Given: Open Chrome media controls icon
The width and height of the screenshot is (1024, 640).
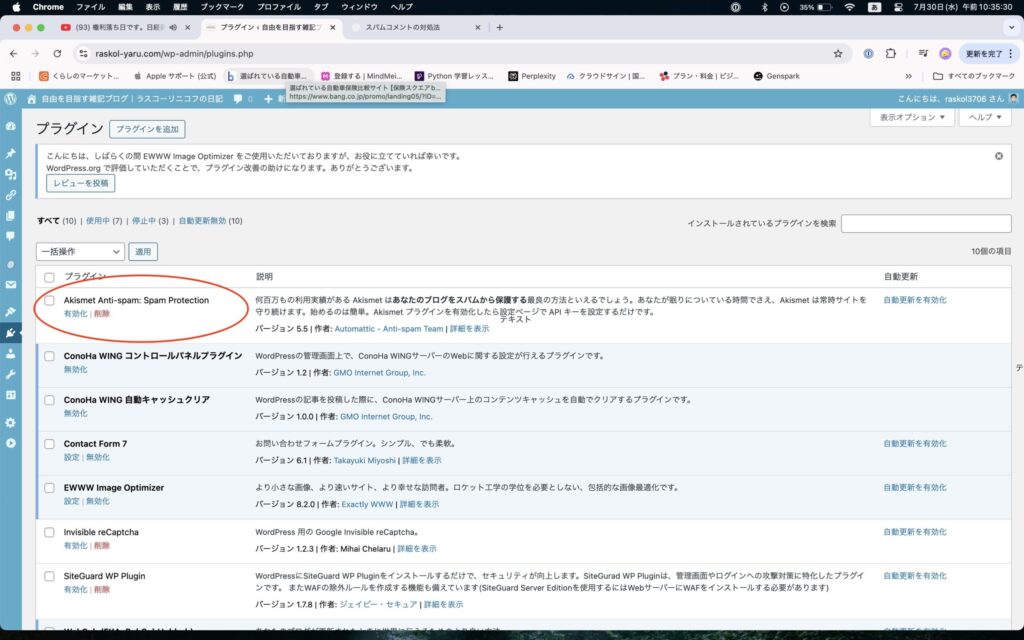Looking at the screenshot, I should pos(923,54).
